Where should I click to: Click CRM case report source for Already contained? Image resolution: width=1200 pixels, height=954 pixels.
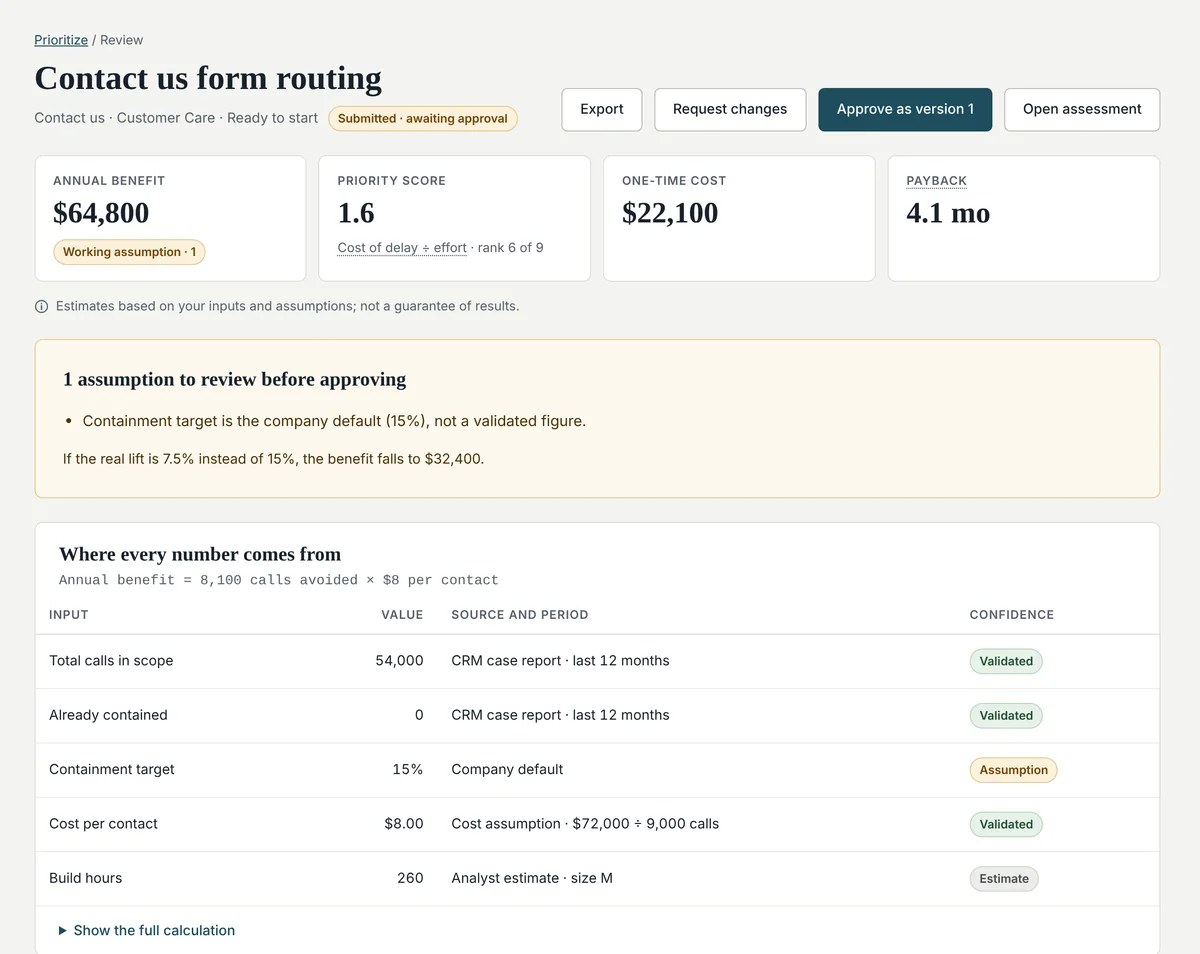point(560,715)
